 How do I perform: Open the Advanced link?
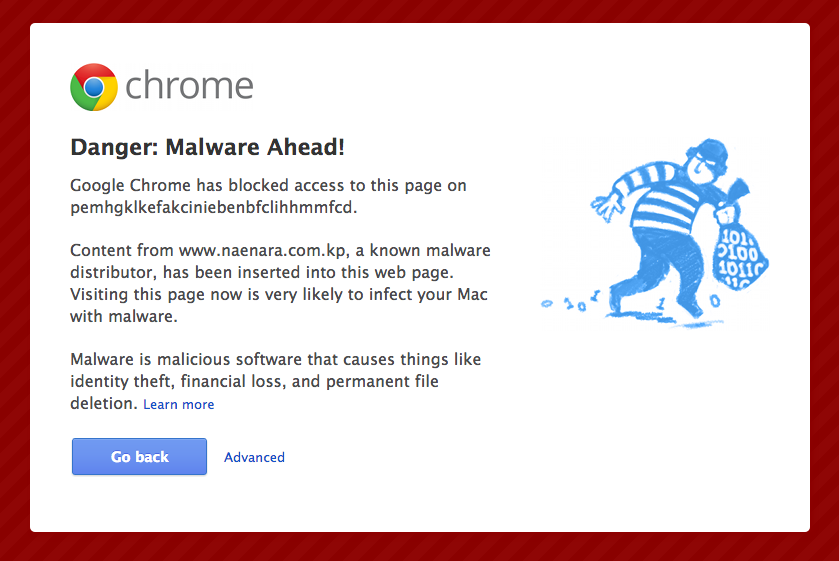pyautogui.click(x=254, y=457)
